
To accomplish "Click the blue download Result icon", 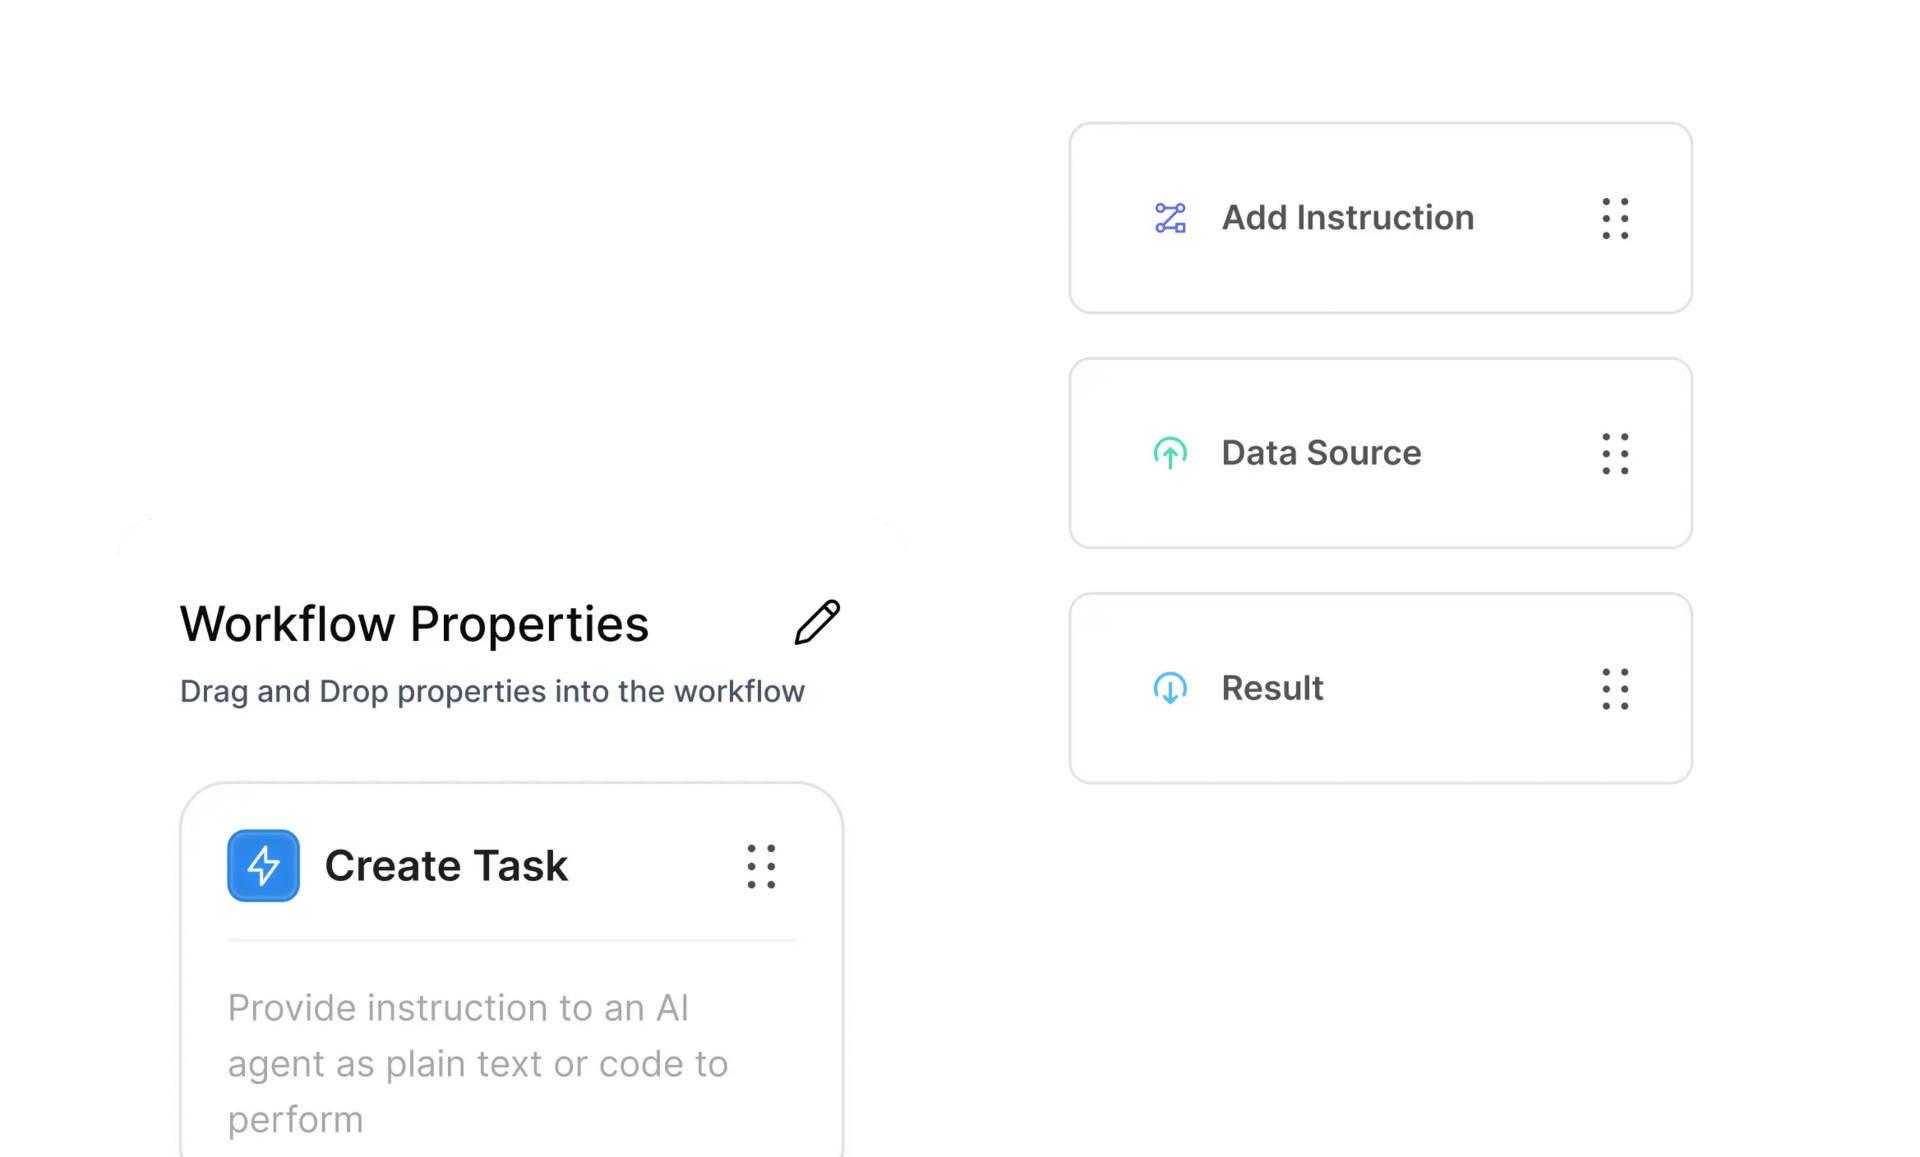I will tap(1170, 688).
